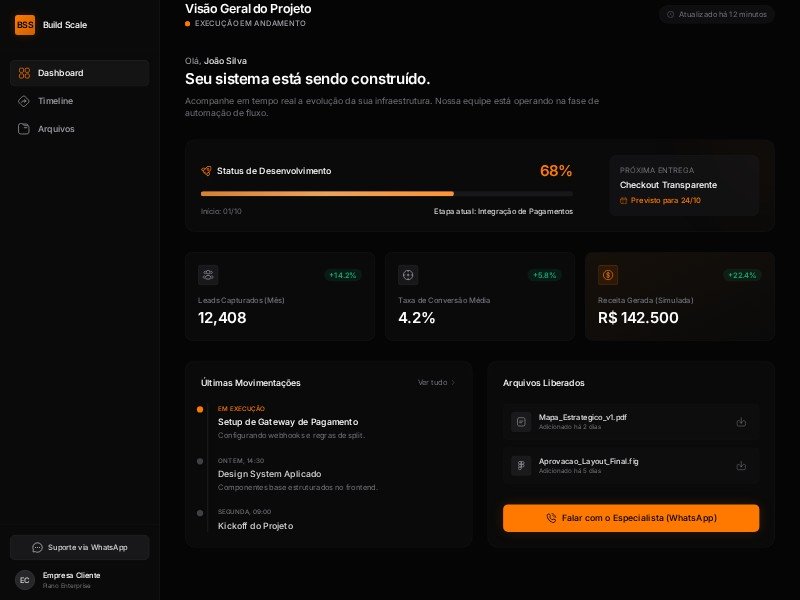Select the Setup de Gateway de Pagamento entry
Viewport: 800px width, 600px height.
coord(288,422)
